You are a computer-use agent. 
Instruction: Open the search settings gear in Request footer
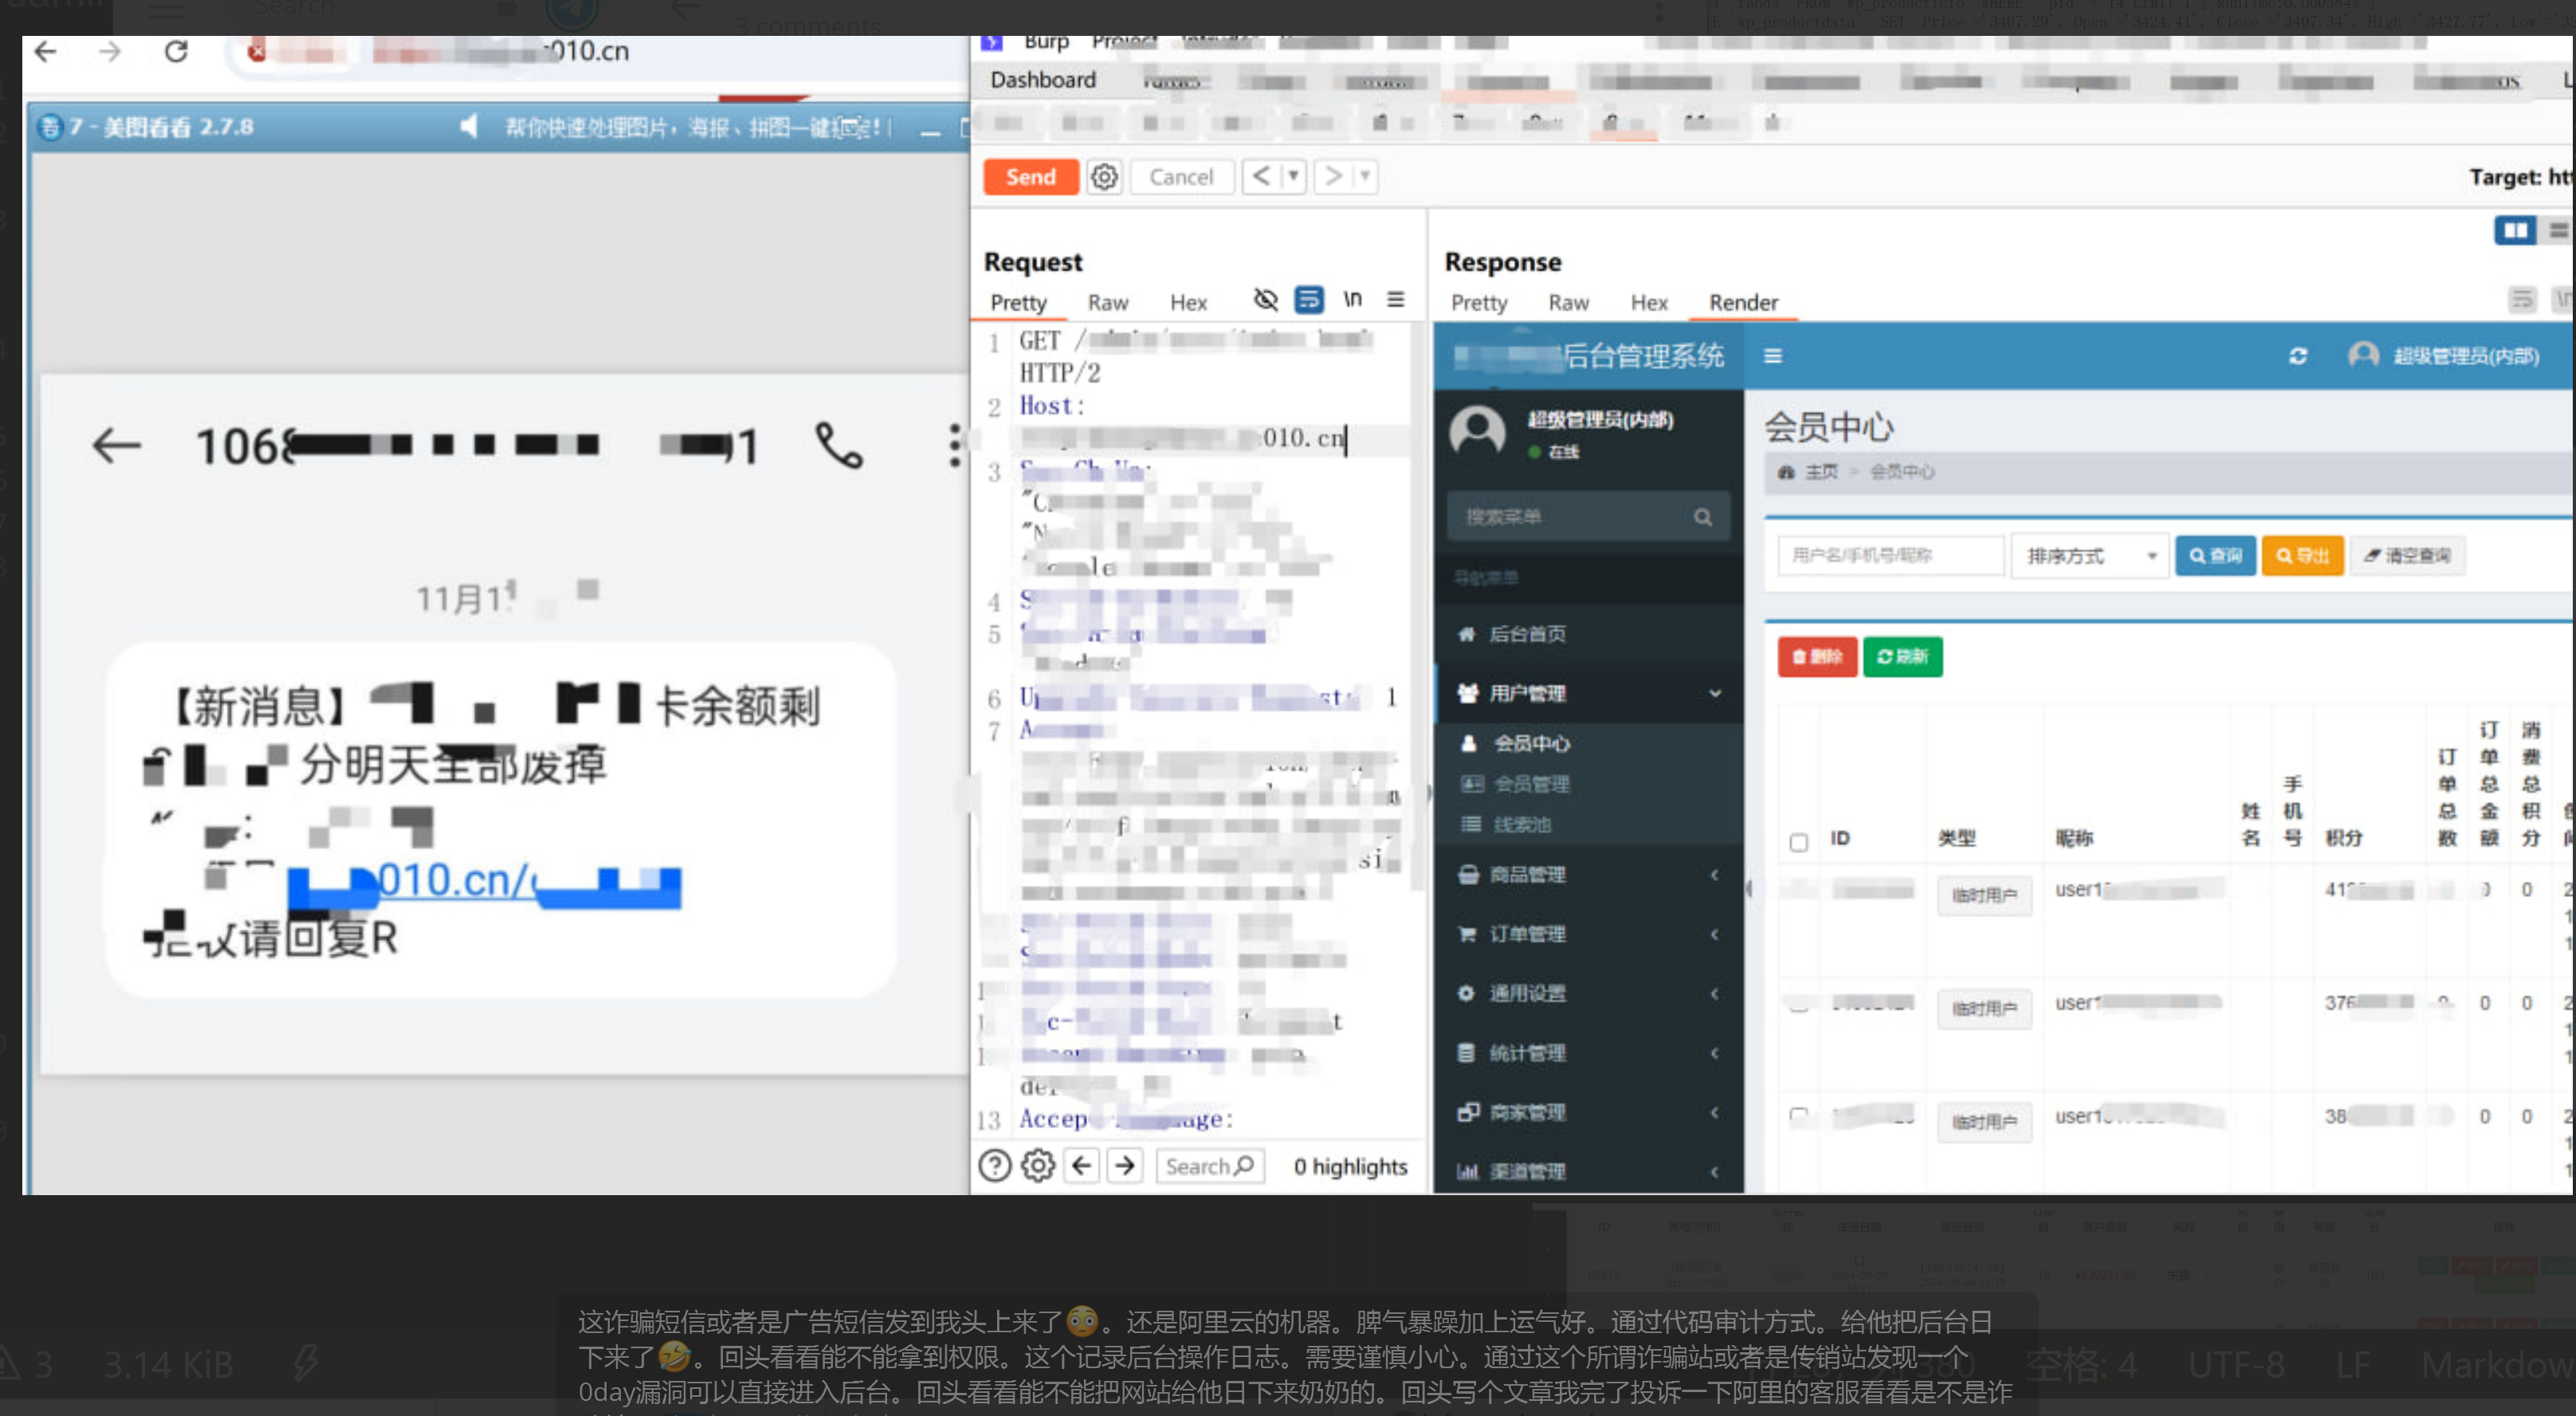pyautogui.click(x=1037, y=1166)
